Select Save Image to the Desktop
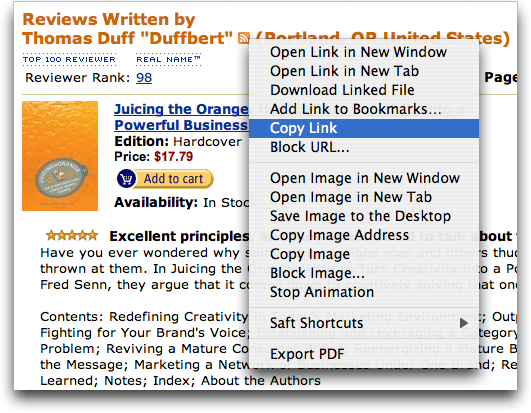This screenshot has width=531, height=413. coord(364,216)
